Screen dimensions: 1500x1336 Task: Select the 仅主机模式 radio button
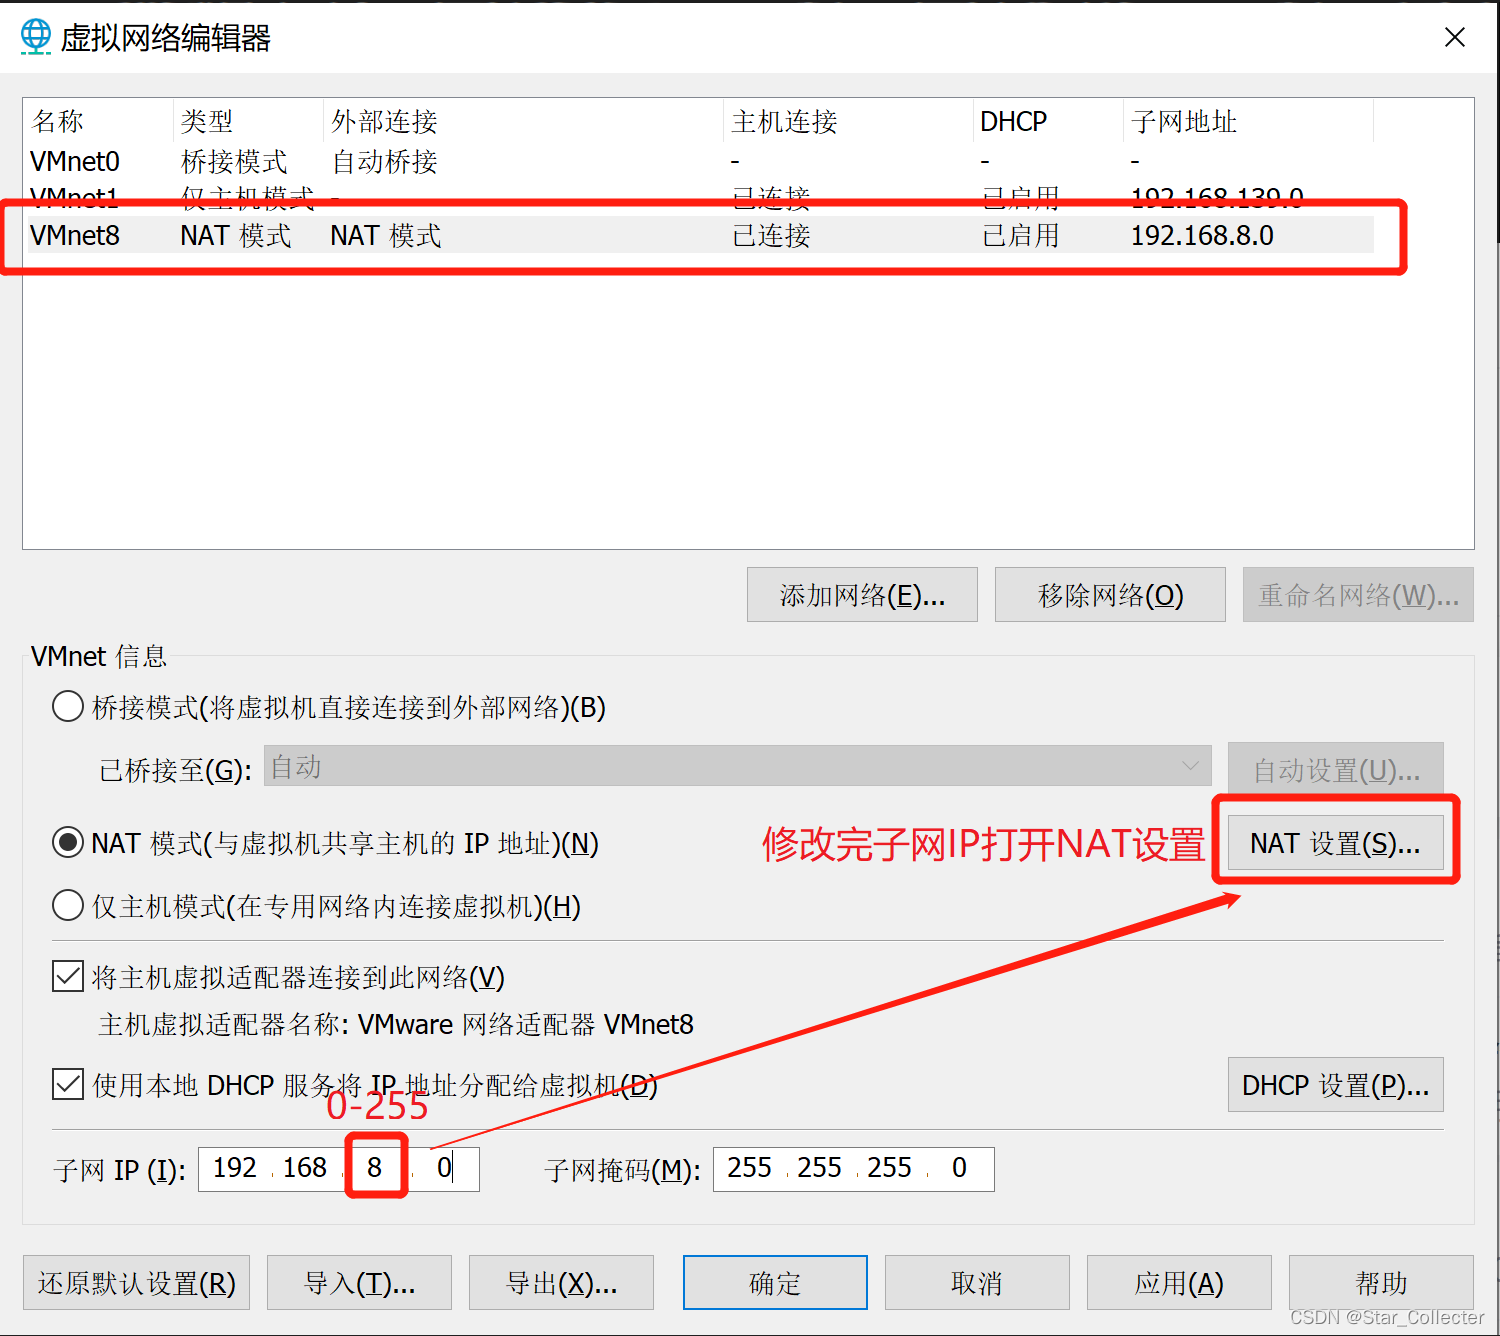click(68, 906)
